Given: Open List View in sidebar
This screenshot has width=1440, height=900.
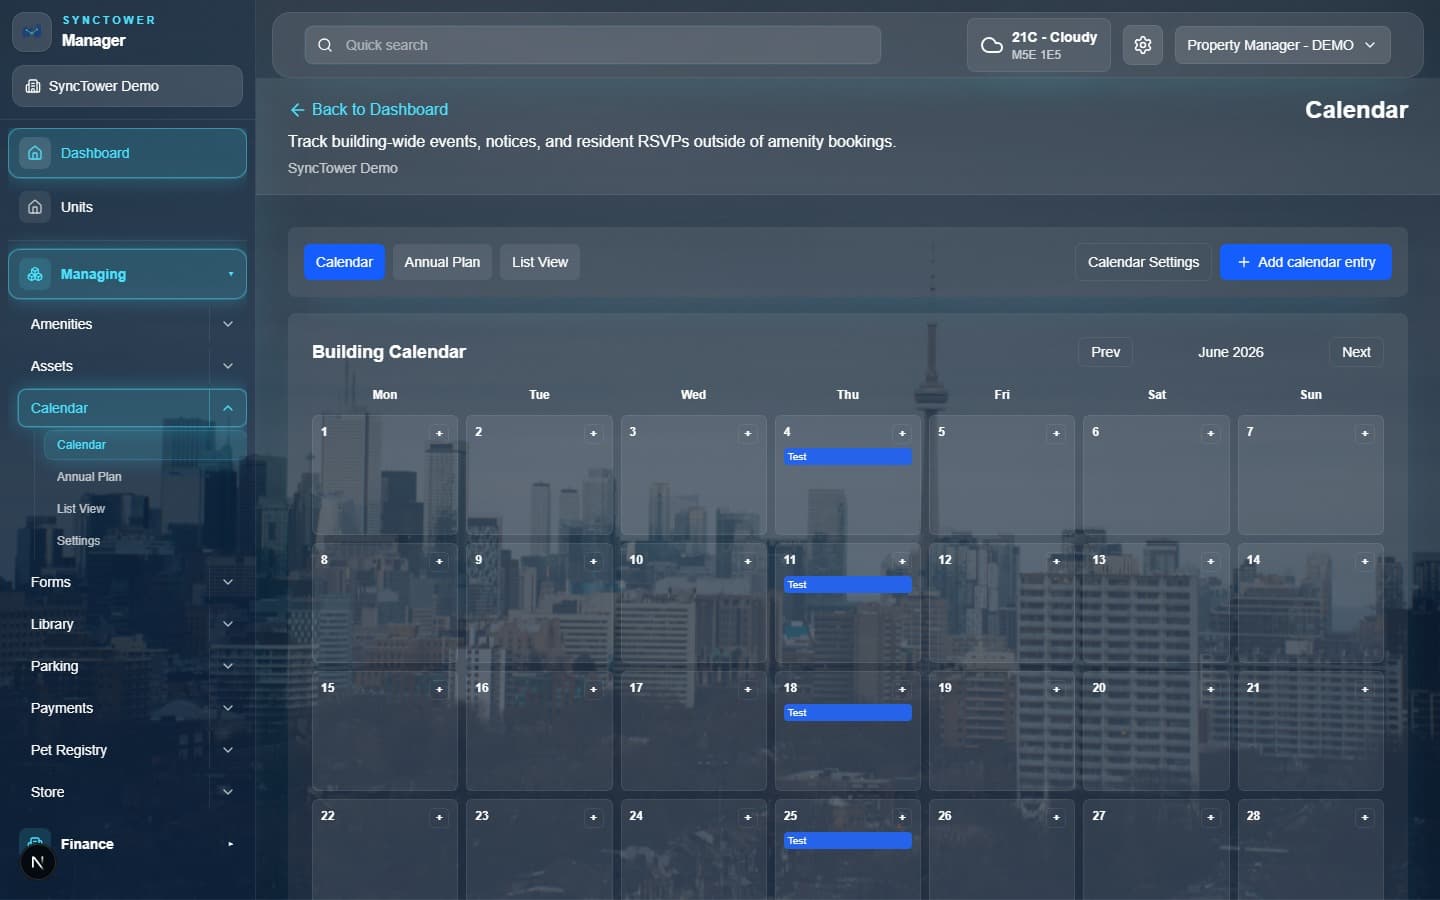Looking at the screenshot, I should click(x=81, y=509).
